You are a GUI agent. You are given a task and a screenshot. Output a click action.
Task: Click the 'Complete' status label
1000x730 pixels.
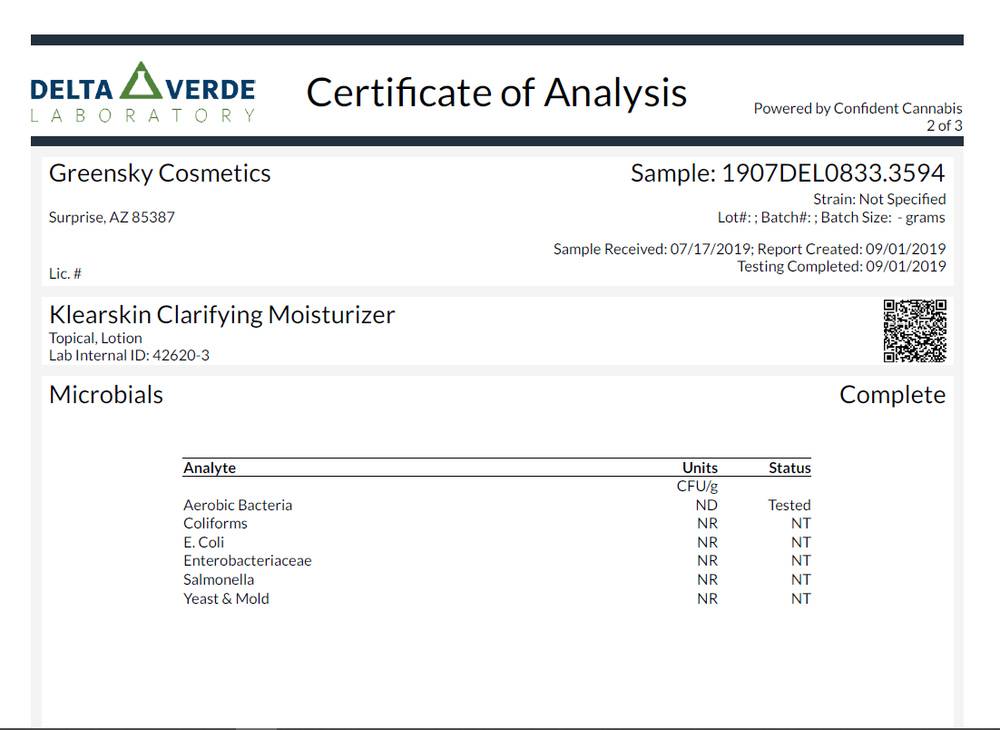[x=892, y=395]
